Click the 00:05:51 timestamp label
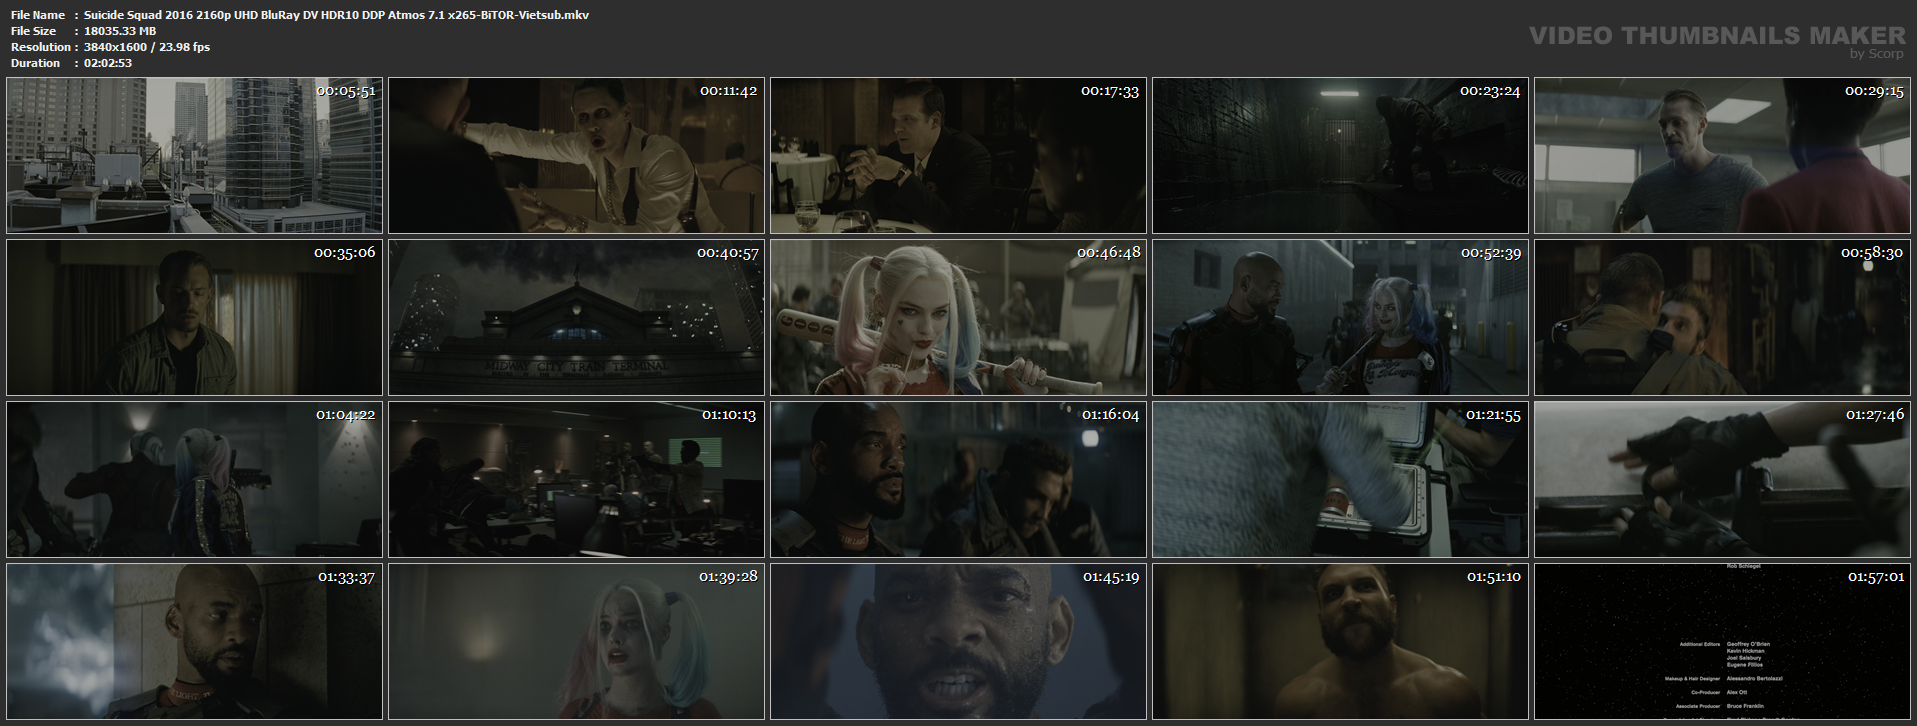This screenshot has width=1917, height=726. pyautogui.click(x=346, y=91)
